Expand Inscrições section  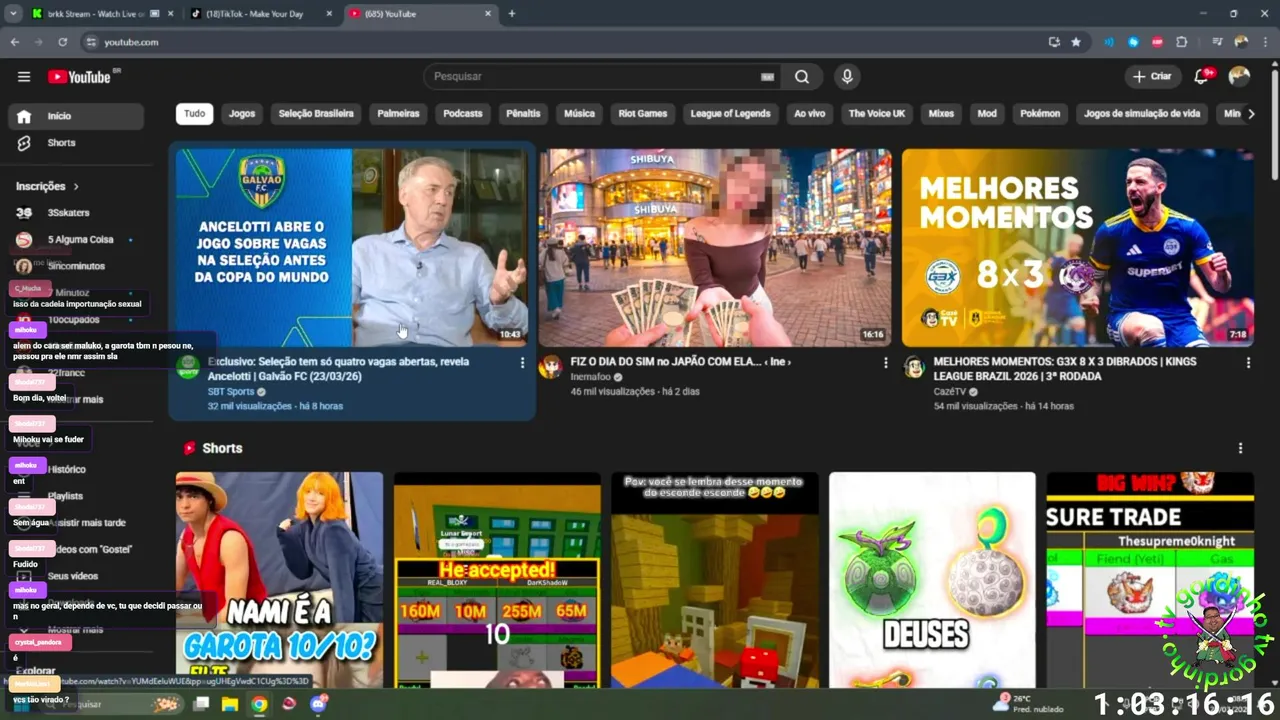click(47, 186)
